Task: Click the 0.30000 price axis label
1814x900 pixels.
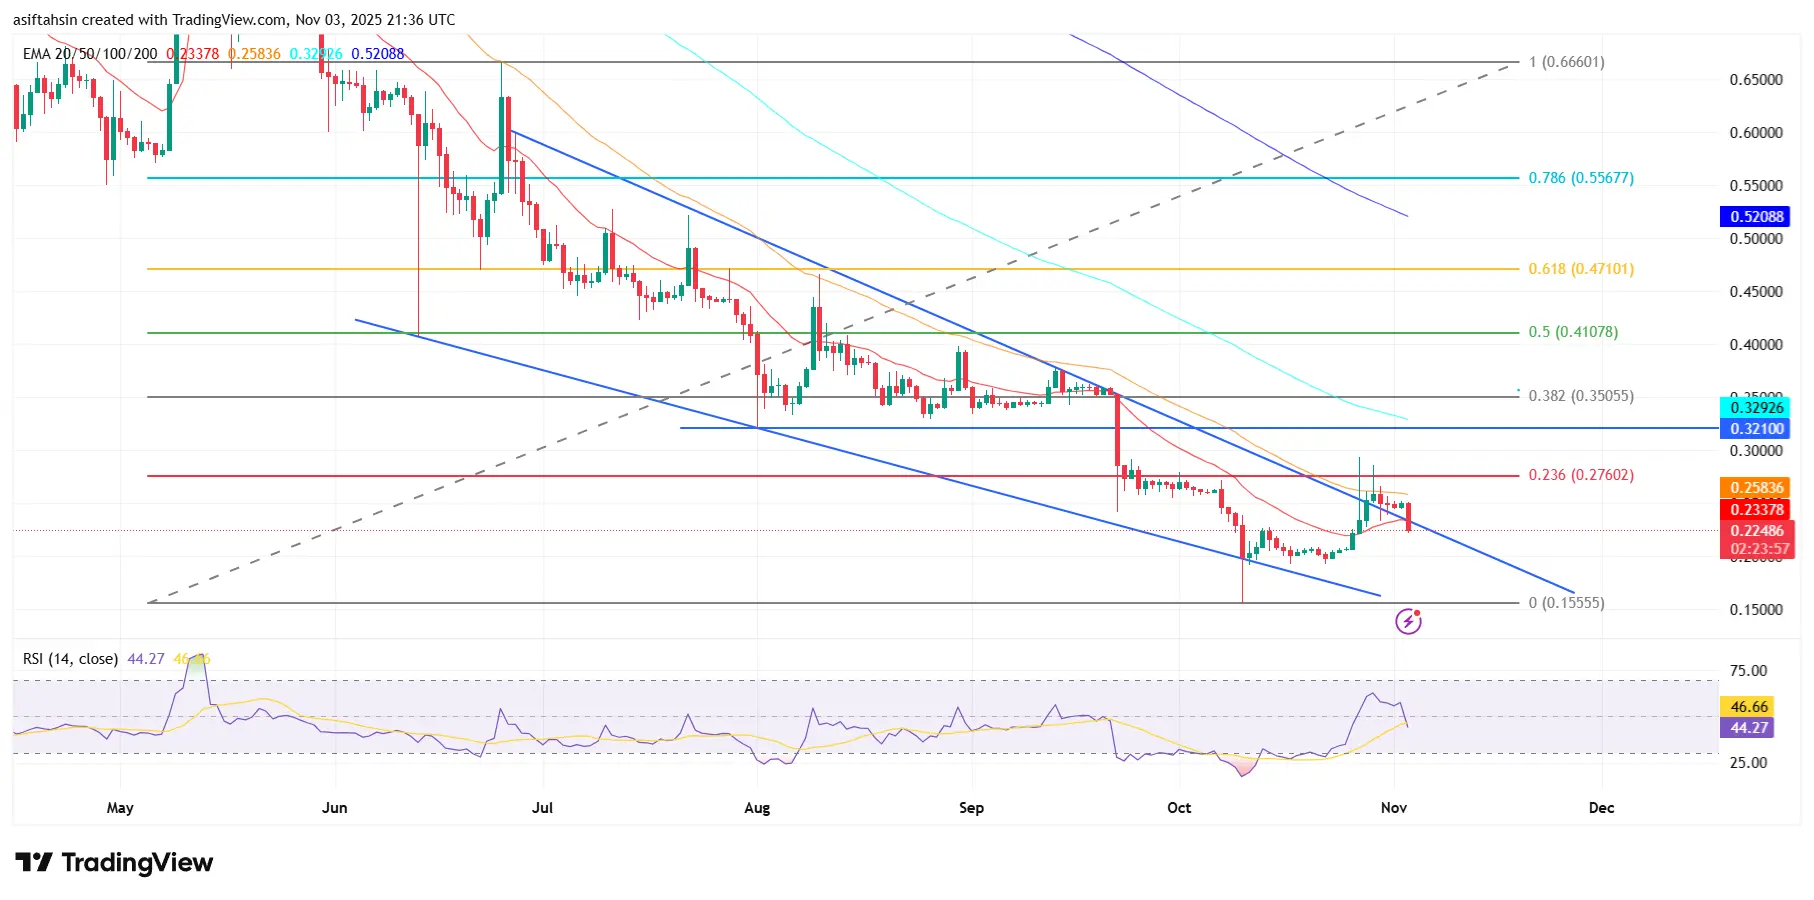Action: 1756,451
